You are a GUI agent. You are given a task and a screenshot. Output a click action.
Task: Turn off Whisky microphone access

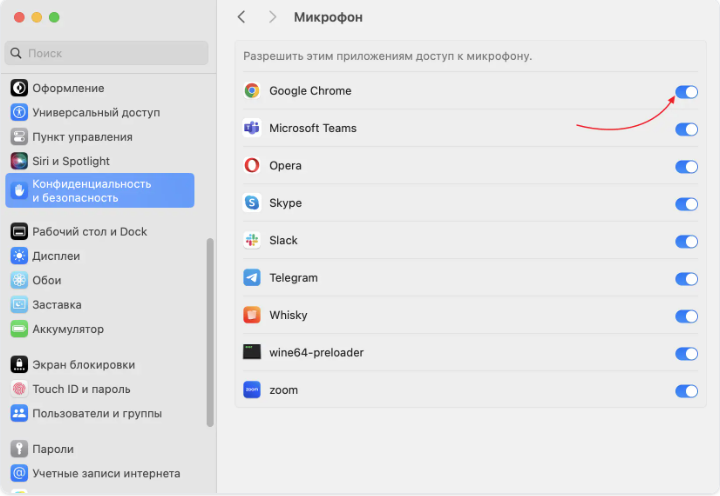[686, 316]
